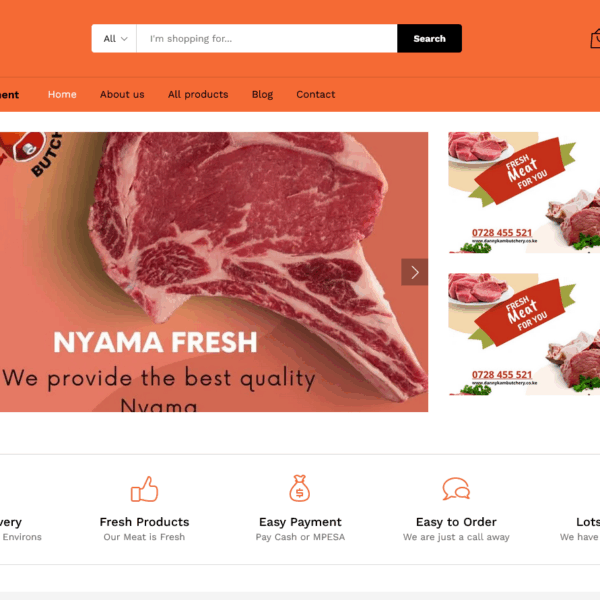The height and width of the screenshot is (600, 600).
Task: Select the Easy Payment feature title
Action: click(300, 522)
